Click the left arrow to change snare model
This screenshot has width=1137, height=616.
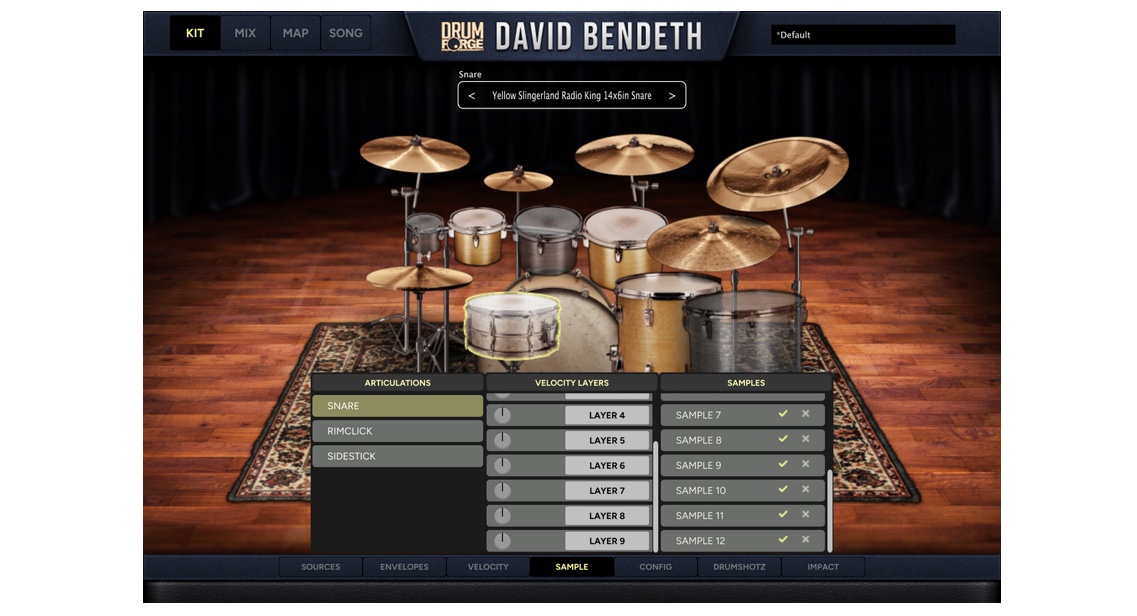(x=470, y=95)
